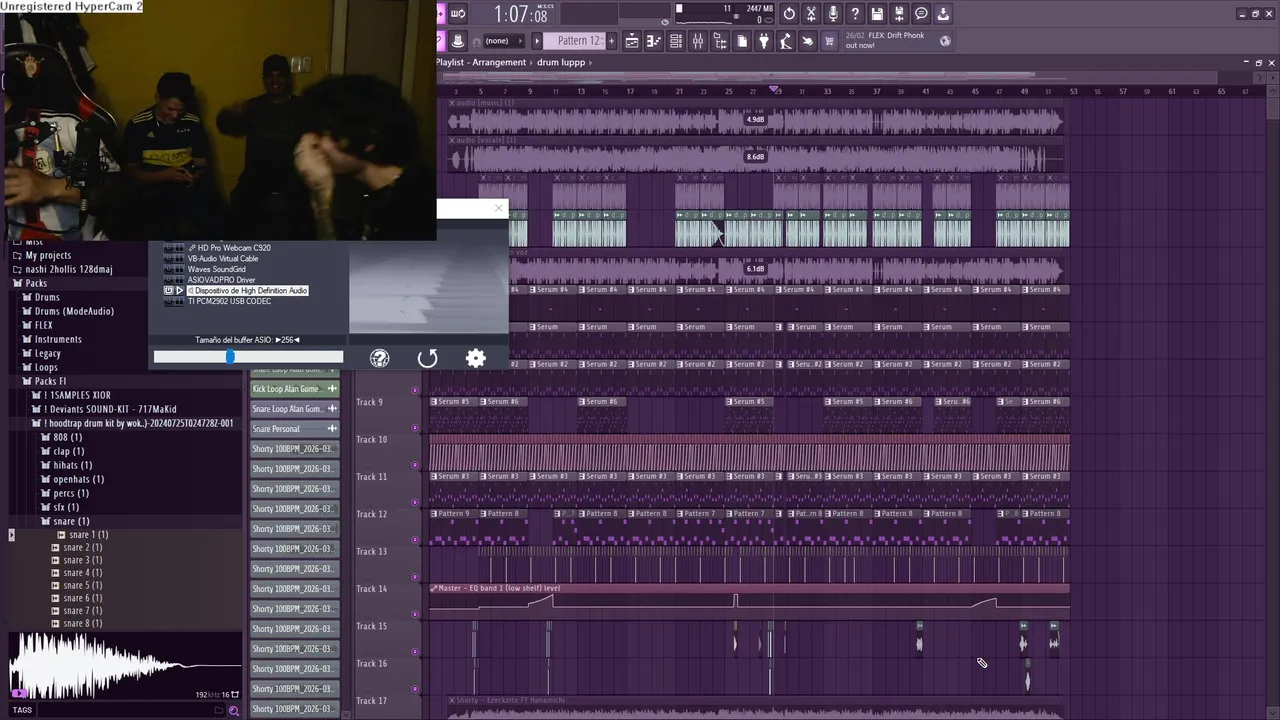
Task: Play the sample preview with purple play button
Action: point(17,692)
